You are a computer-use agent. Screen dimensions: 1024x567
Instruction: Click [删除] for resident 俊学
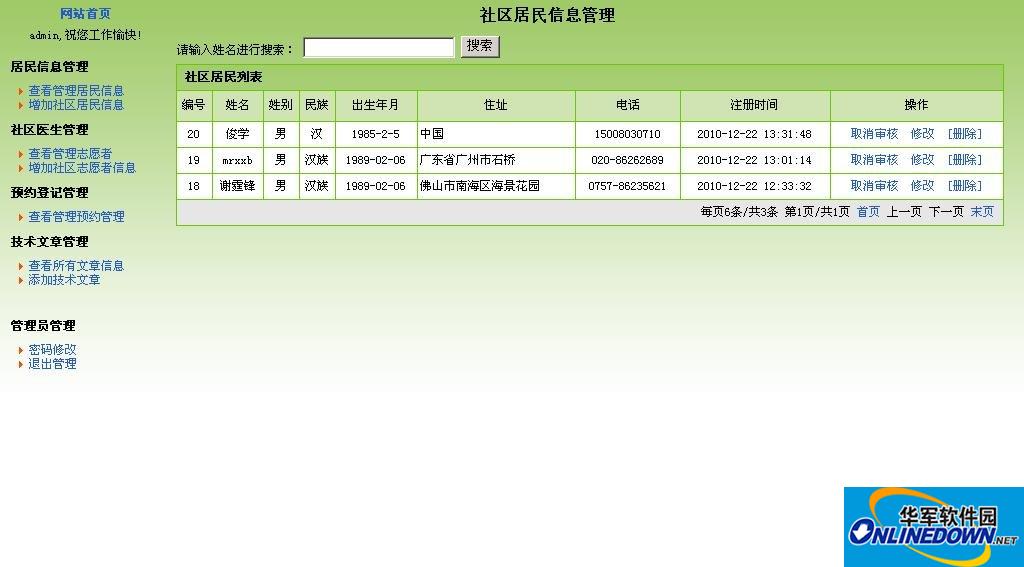coord(965,134)
